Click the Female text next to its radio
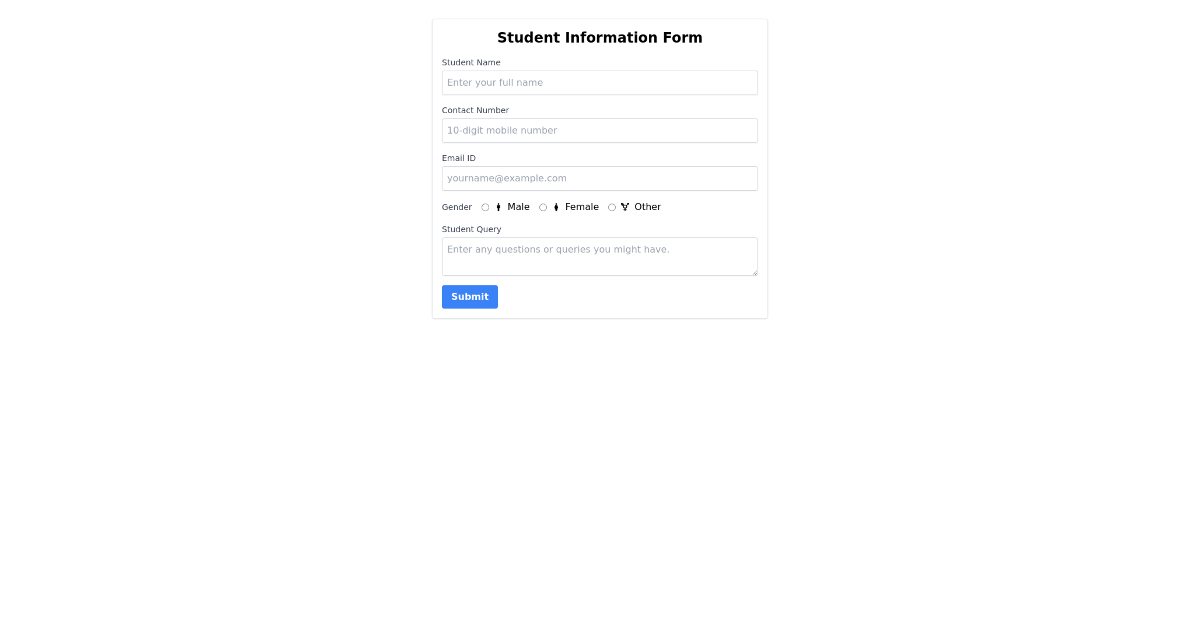This screenshot has height=630, width=1200. click(x=582, y=207)
